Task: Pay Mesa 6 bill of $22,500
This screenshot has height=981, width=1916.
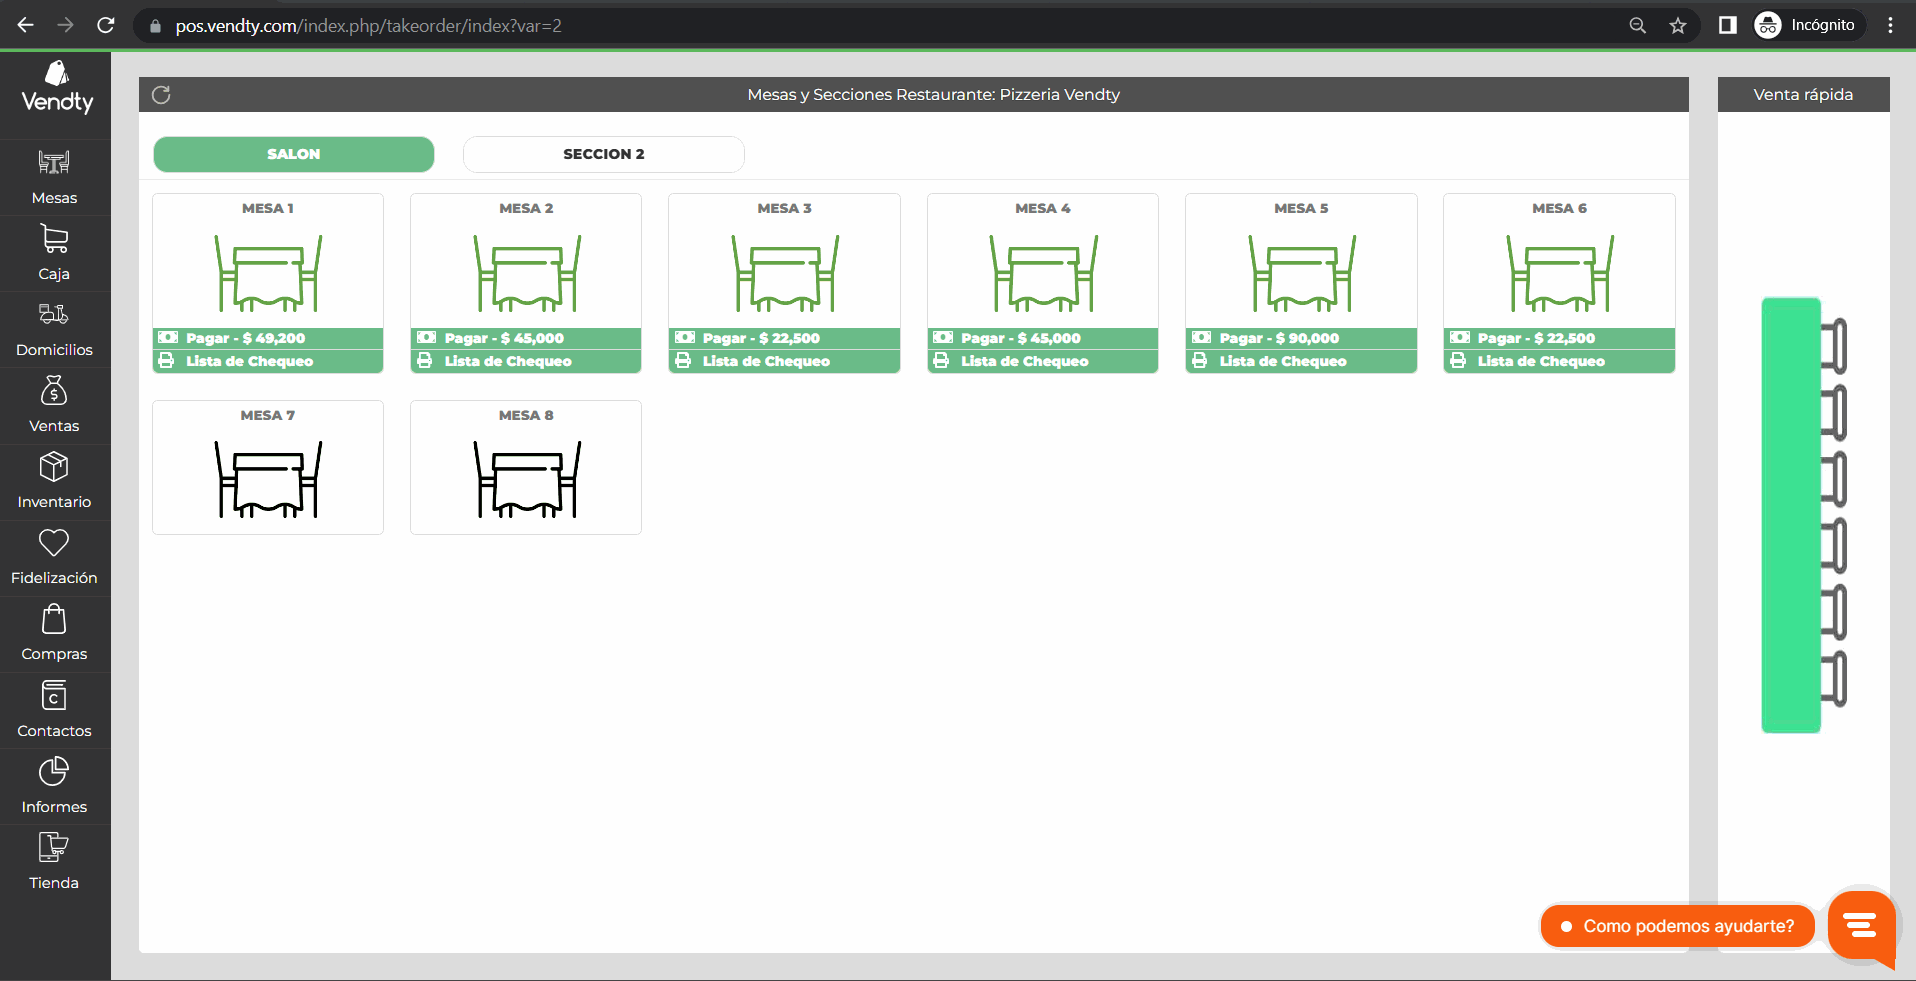Action: (1560, 338)
